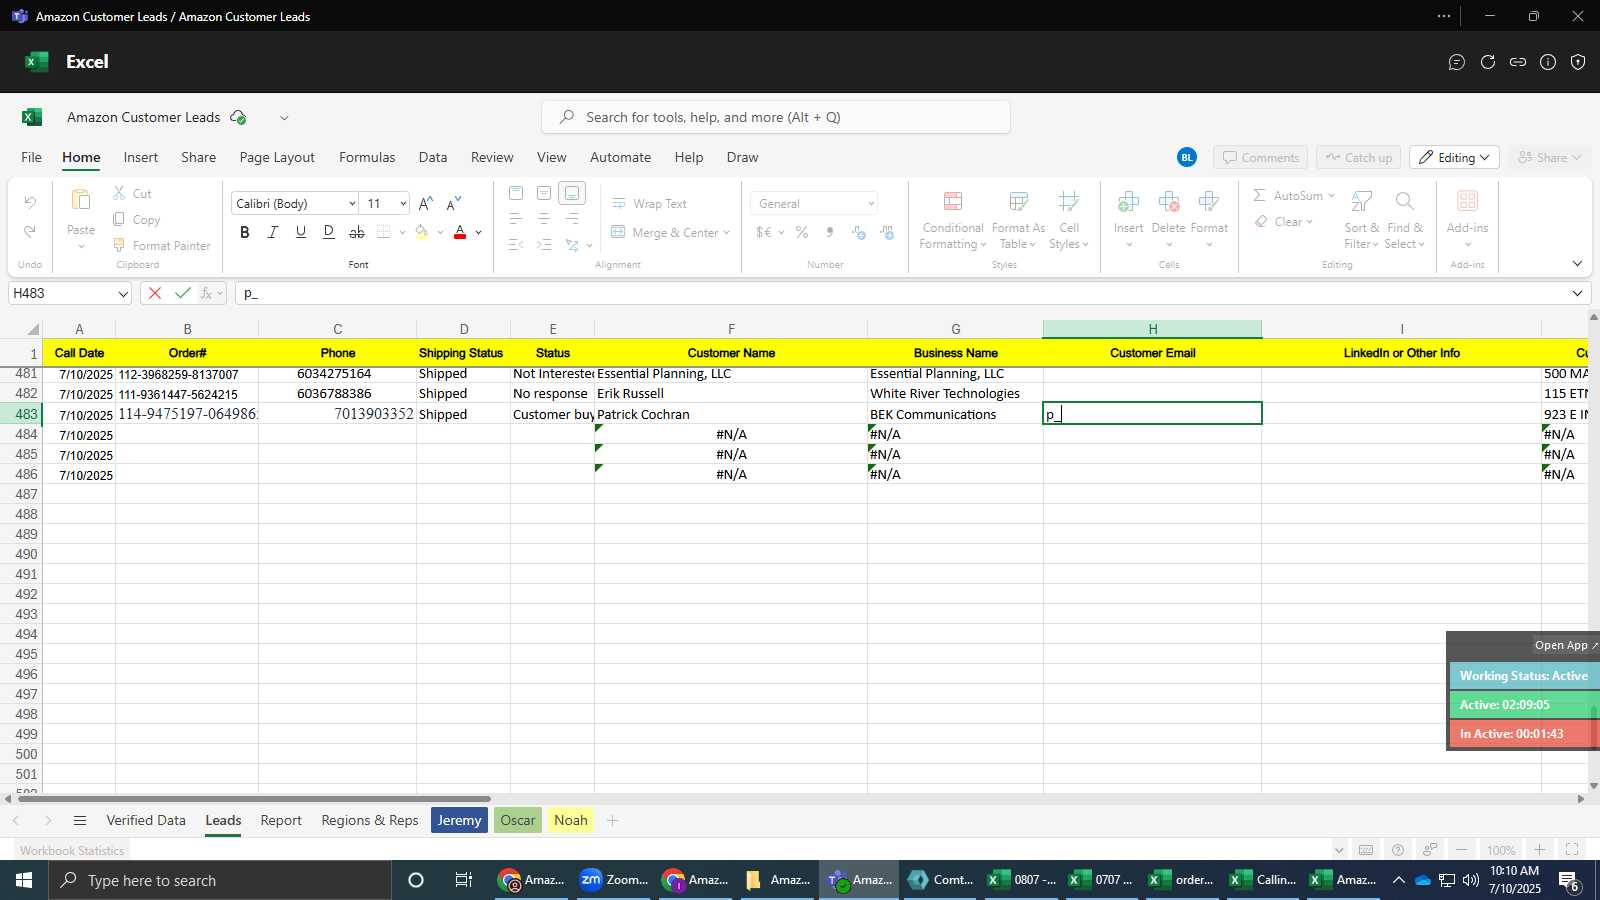The image size is (1600, 900).
Task: Open the file title dropdown chevron
Action: point(284,118)
